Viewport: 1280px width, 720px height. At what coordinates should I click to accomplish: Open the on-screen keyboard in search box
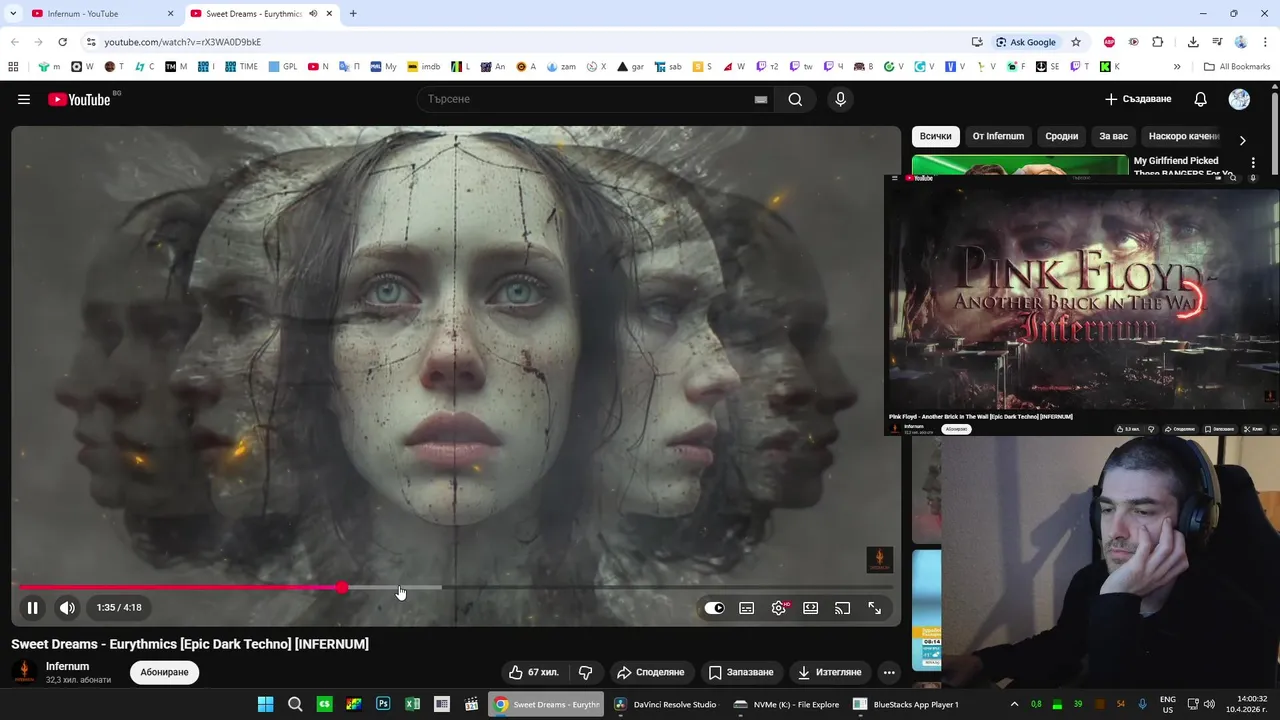coord(761,99)
